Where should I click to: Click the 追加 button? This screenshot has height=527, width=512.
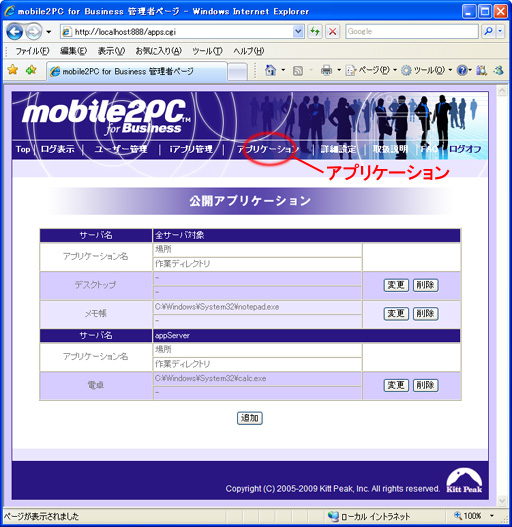click(249, 418)
